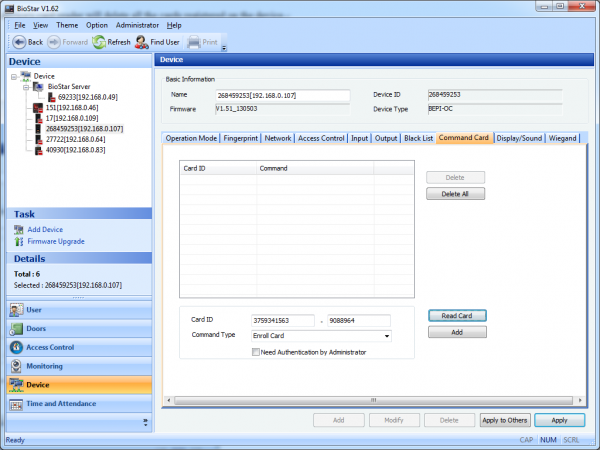Open the Command Type dropdown

click(x=385, y=336)
